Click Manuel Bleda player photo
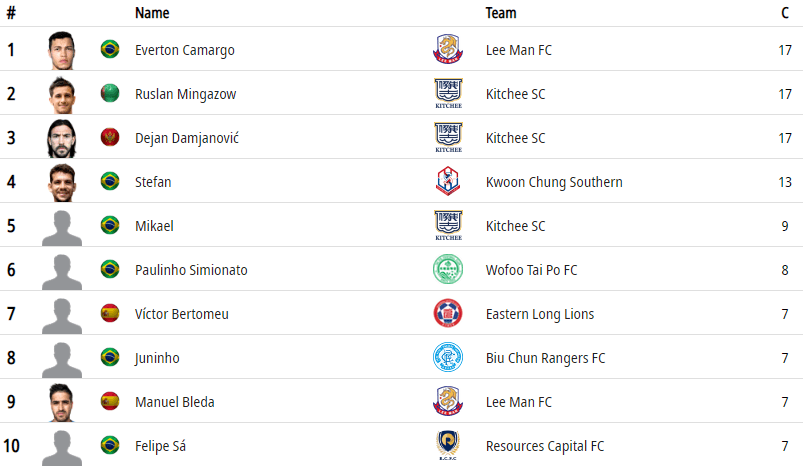 pos(62,402)
